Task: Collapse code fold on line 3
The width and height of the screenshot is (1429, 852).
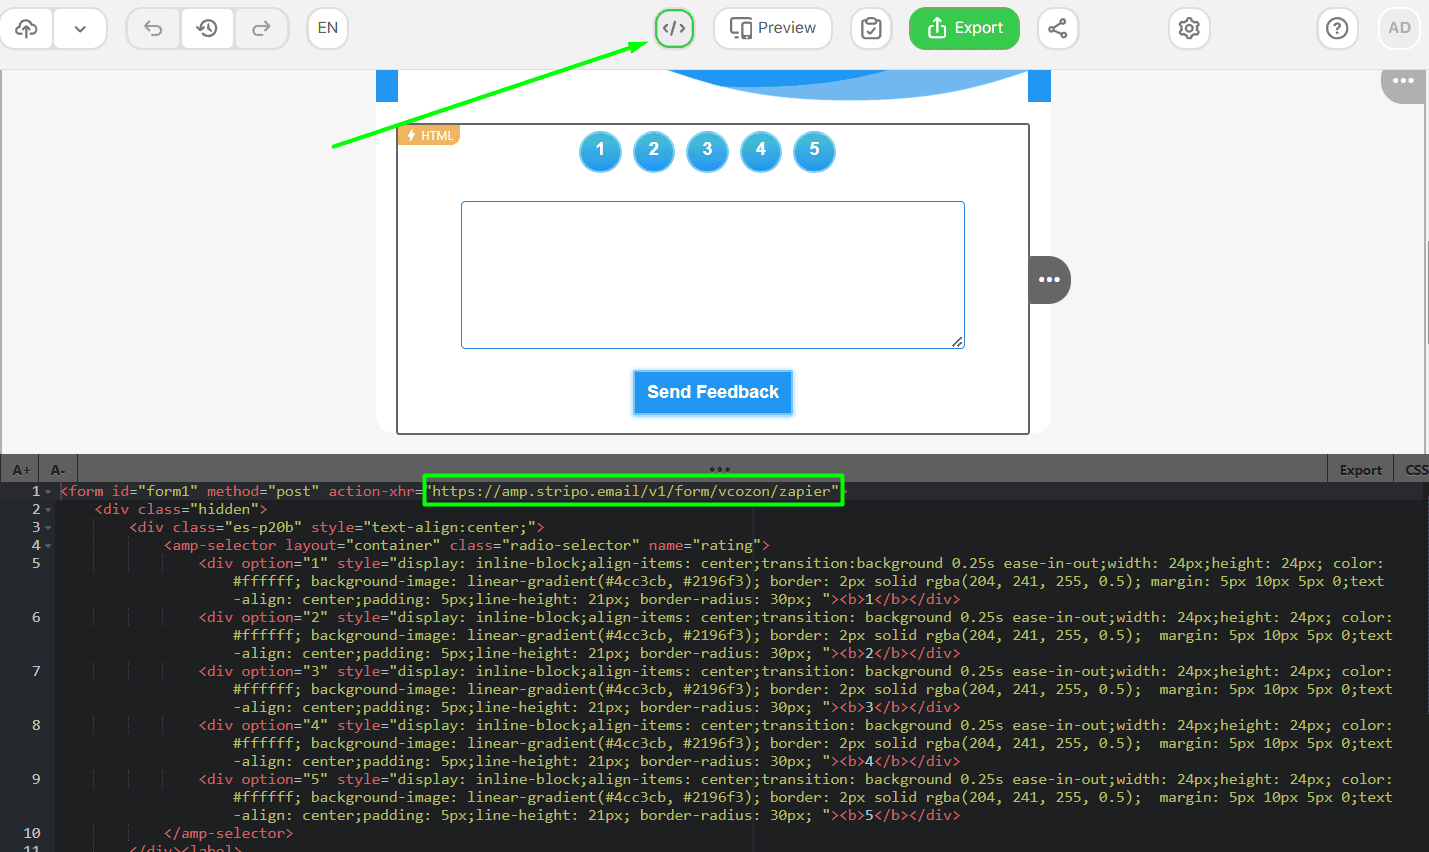Action: coord(48,528)
